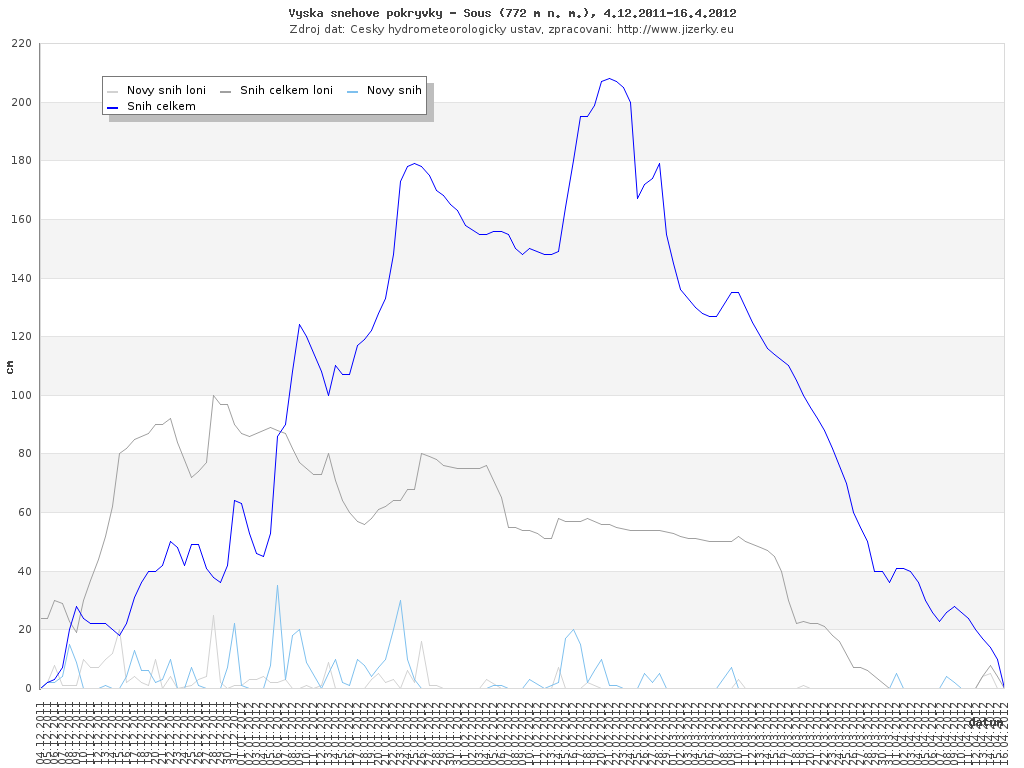Screen dimensions: 1024x768
Task: Click the 100 y-axis tick label
Action: tap(21, 395)
